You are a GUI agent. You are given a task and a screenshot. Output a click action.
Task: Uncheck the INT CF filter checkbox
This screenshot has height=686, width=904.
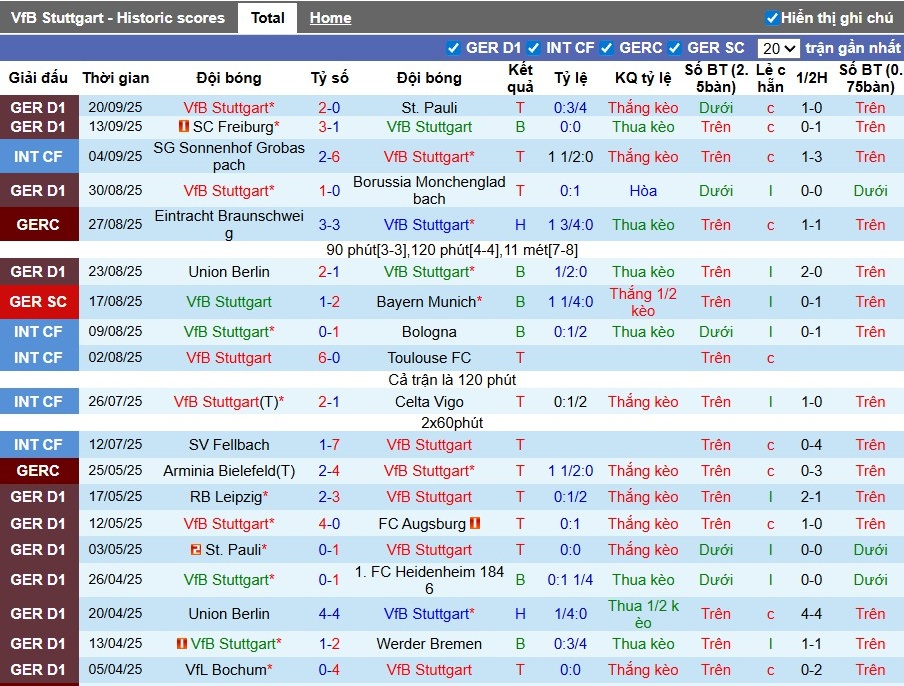(534, 48)
